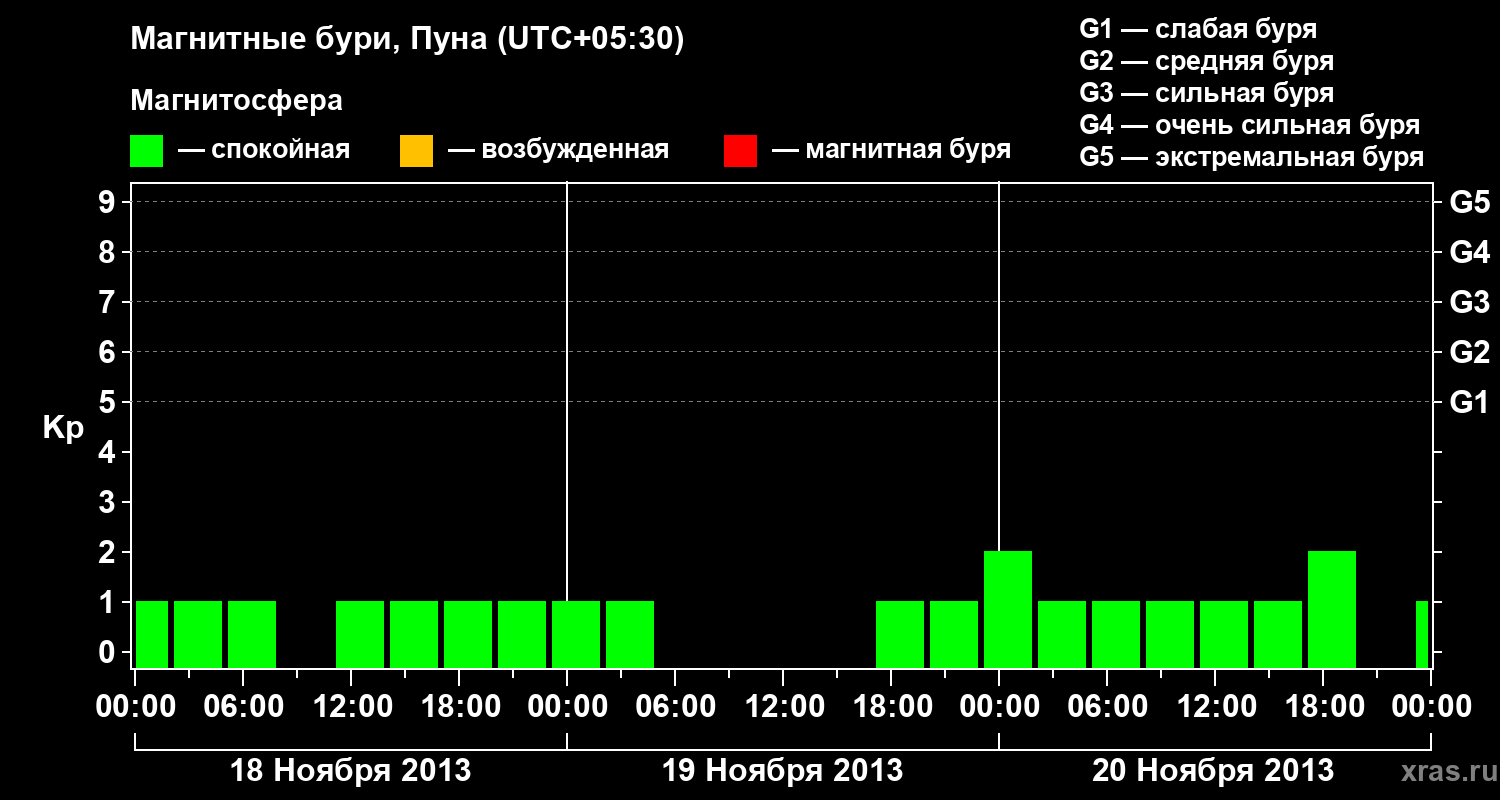Select the Kp 2 bar at 00:00 on 20 Ноября

pos(1008,609)
